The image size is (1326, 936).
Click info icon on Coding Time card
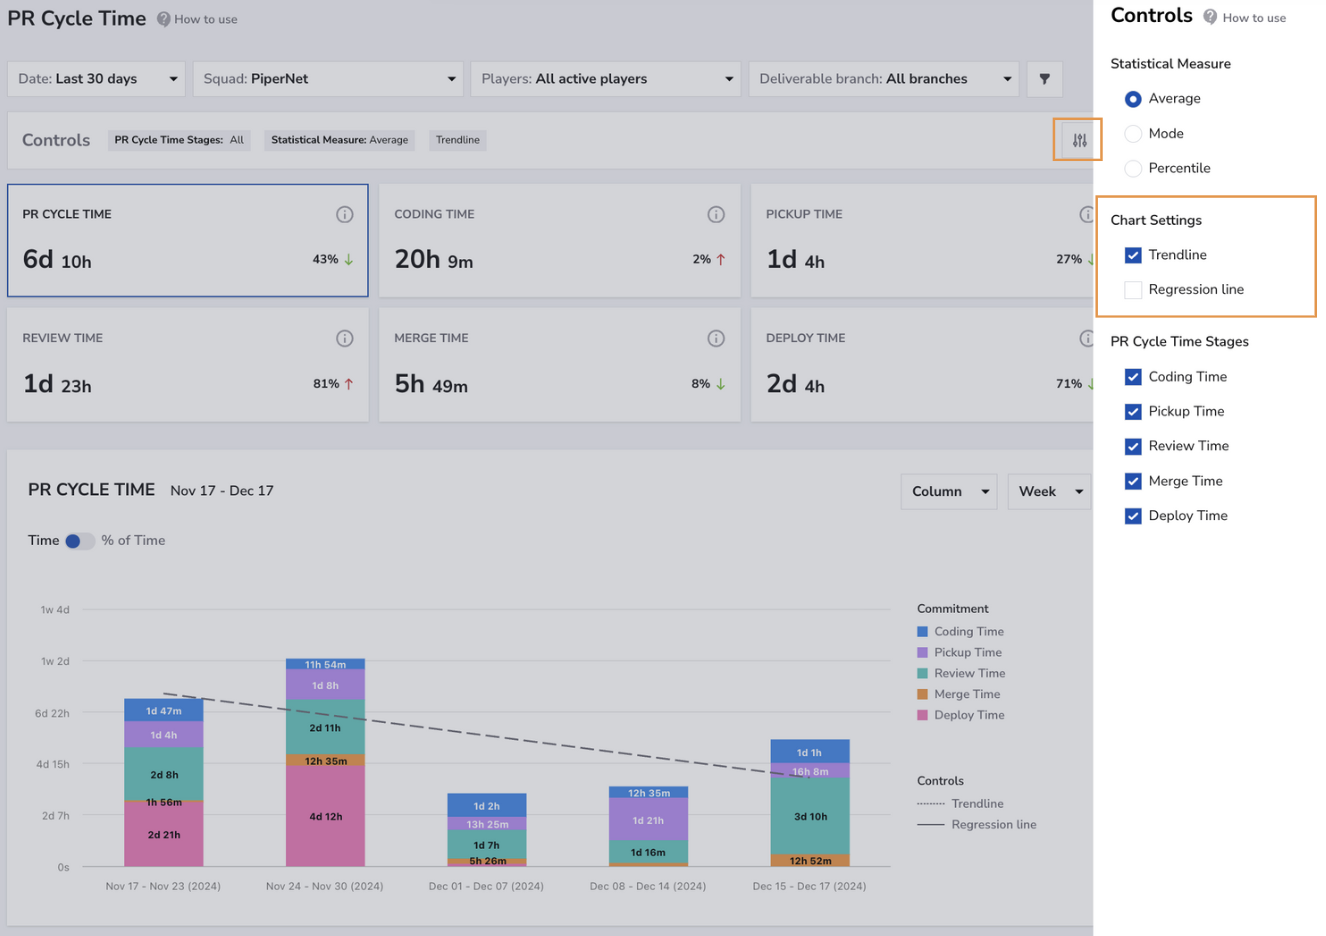[716, 214]
